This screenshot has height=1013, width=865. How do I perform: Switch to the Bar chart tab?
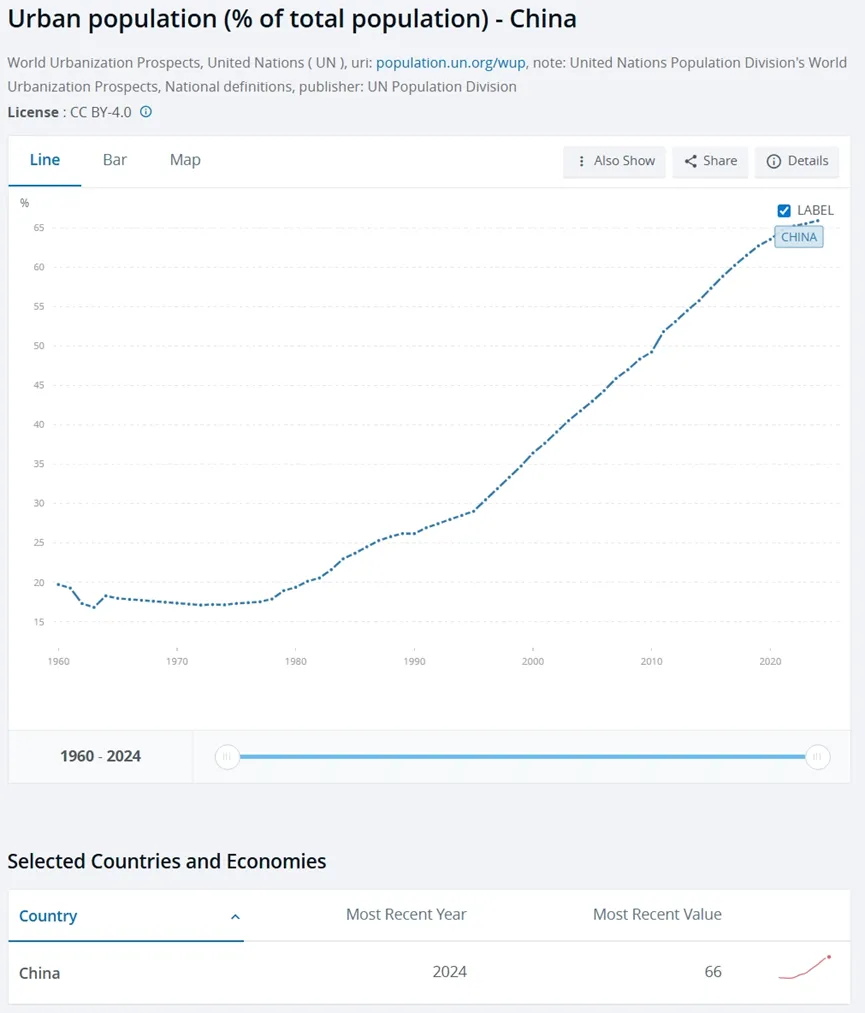point(115,160)
